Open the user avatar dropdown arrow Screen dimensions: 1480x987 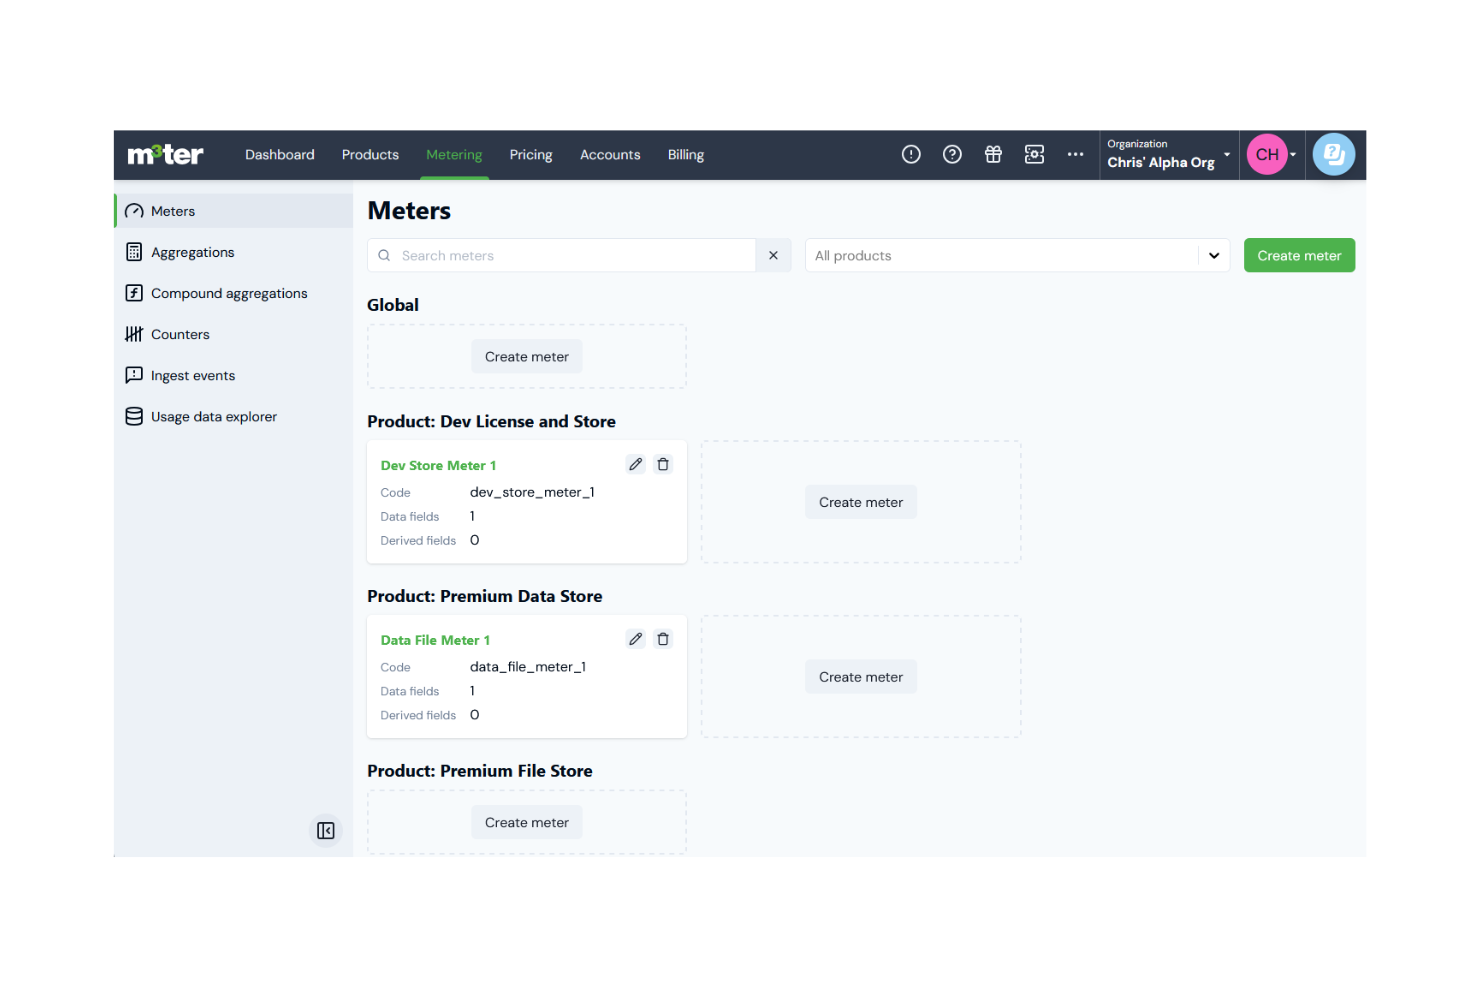pos(1293,155)
